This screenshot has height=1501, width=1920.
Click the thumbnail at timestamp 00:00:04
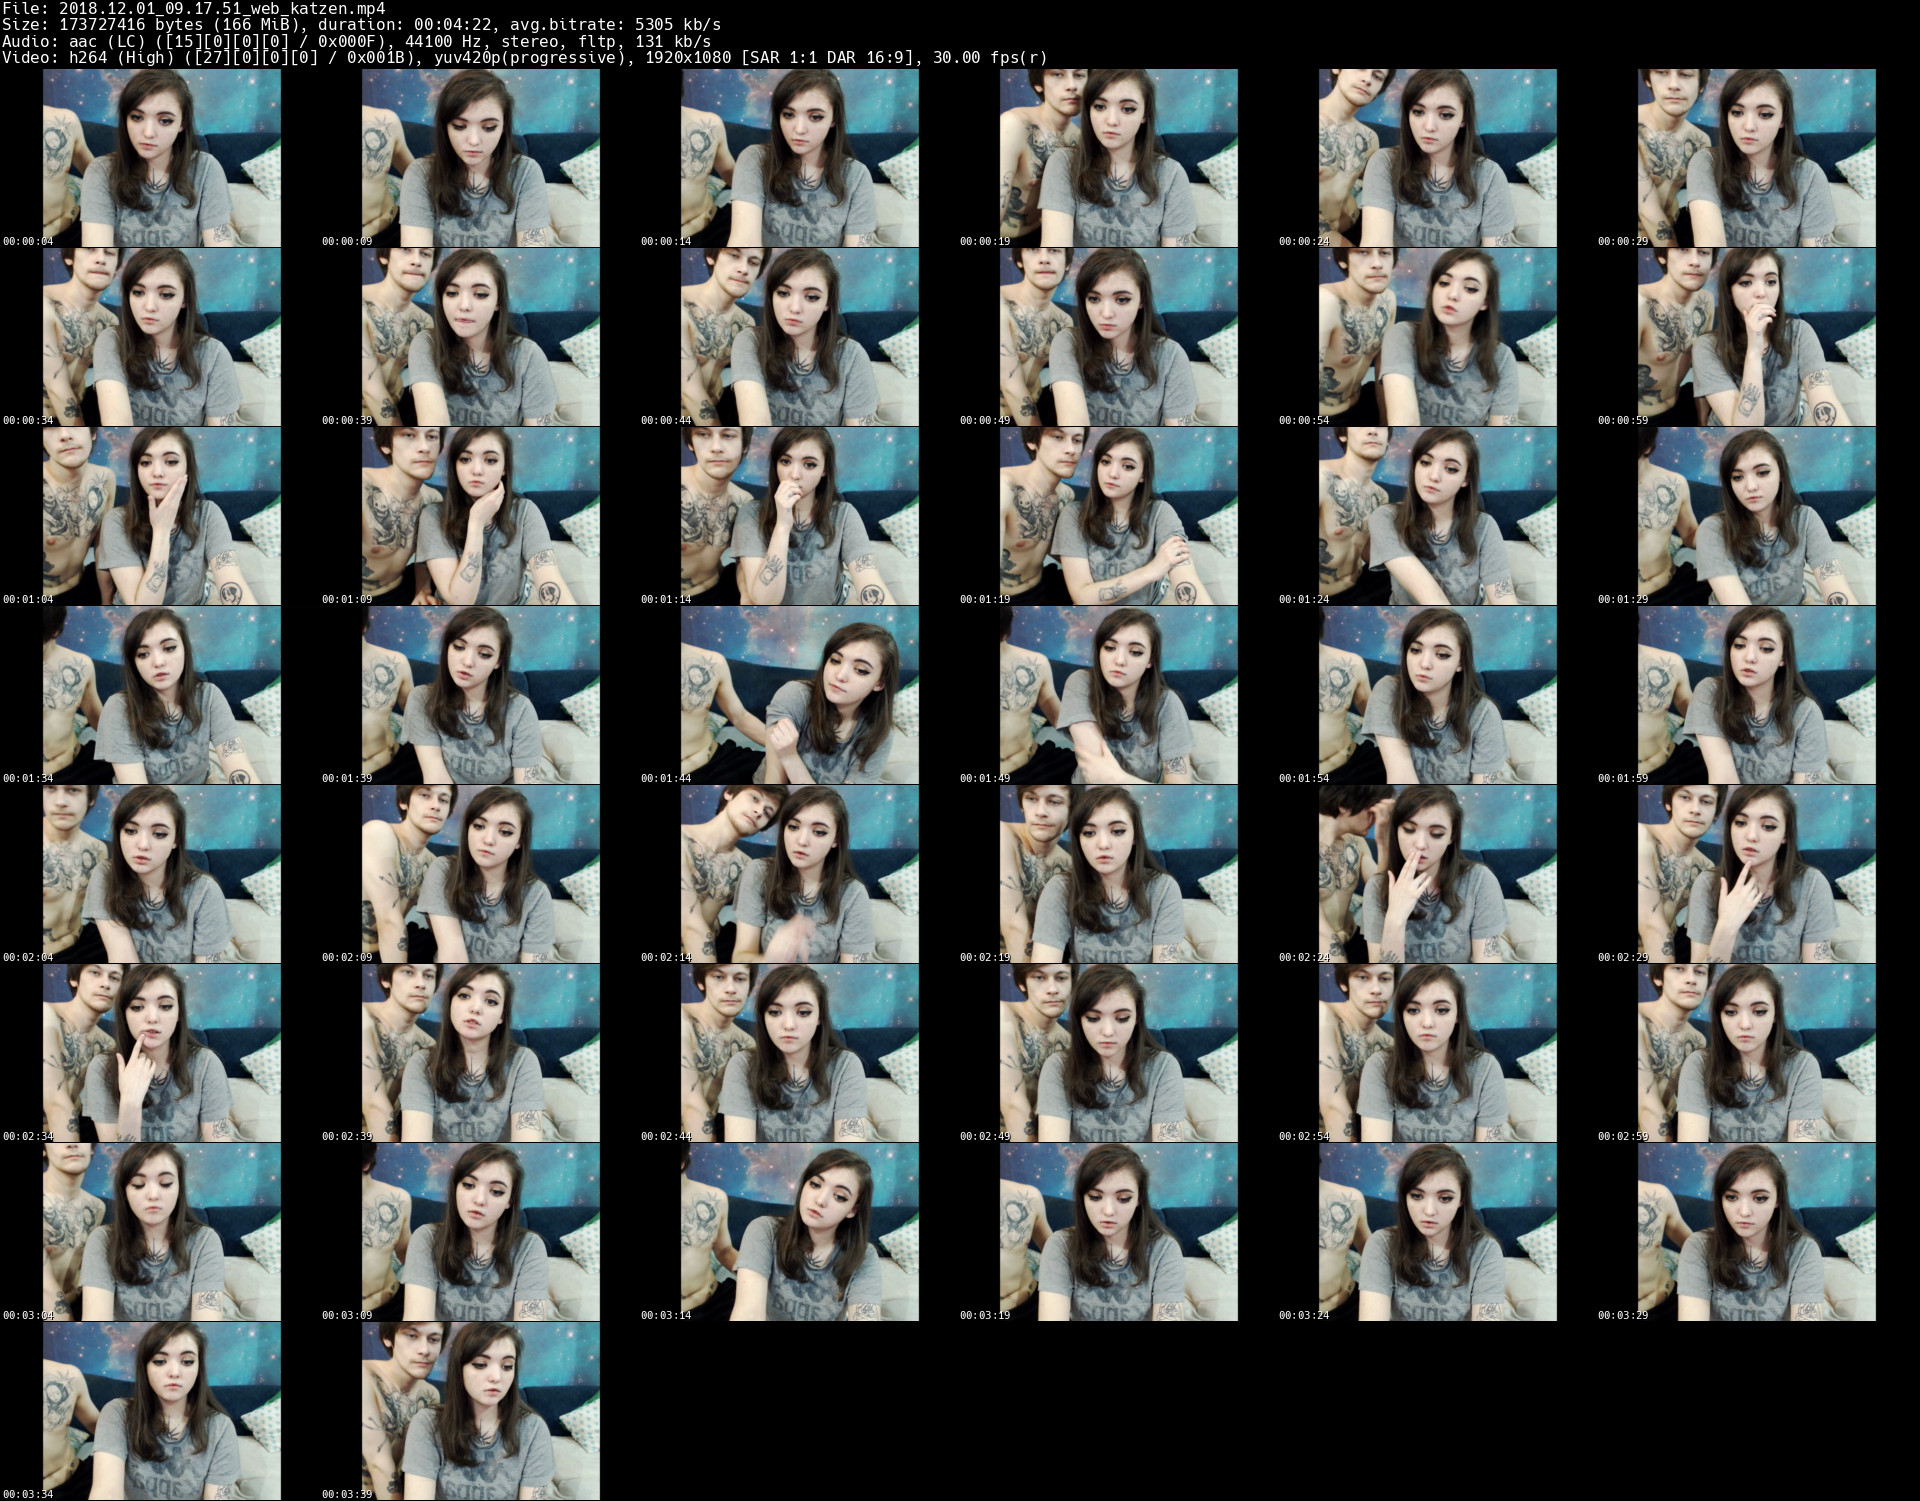tap(161, 158)
